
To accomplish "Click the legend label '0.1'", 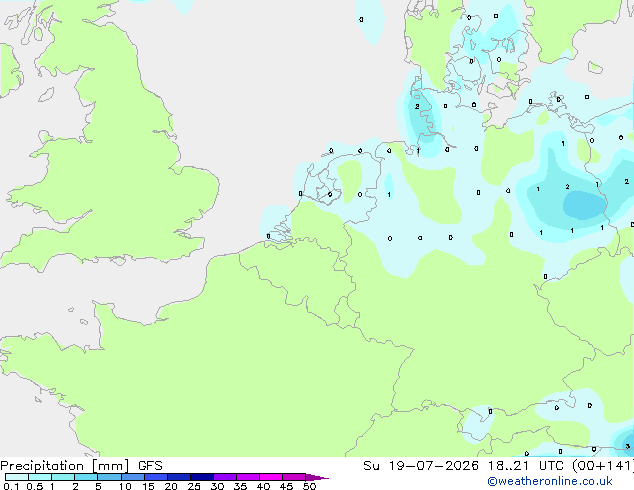I will pyautogui.click(x=11, y=486).
